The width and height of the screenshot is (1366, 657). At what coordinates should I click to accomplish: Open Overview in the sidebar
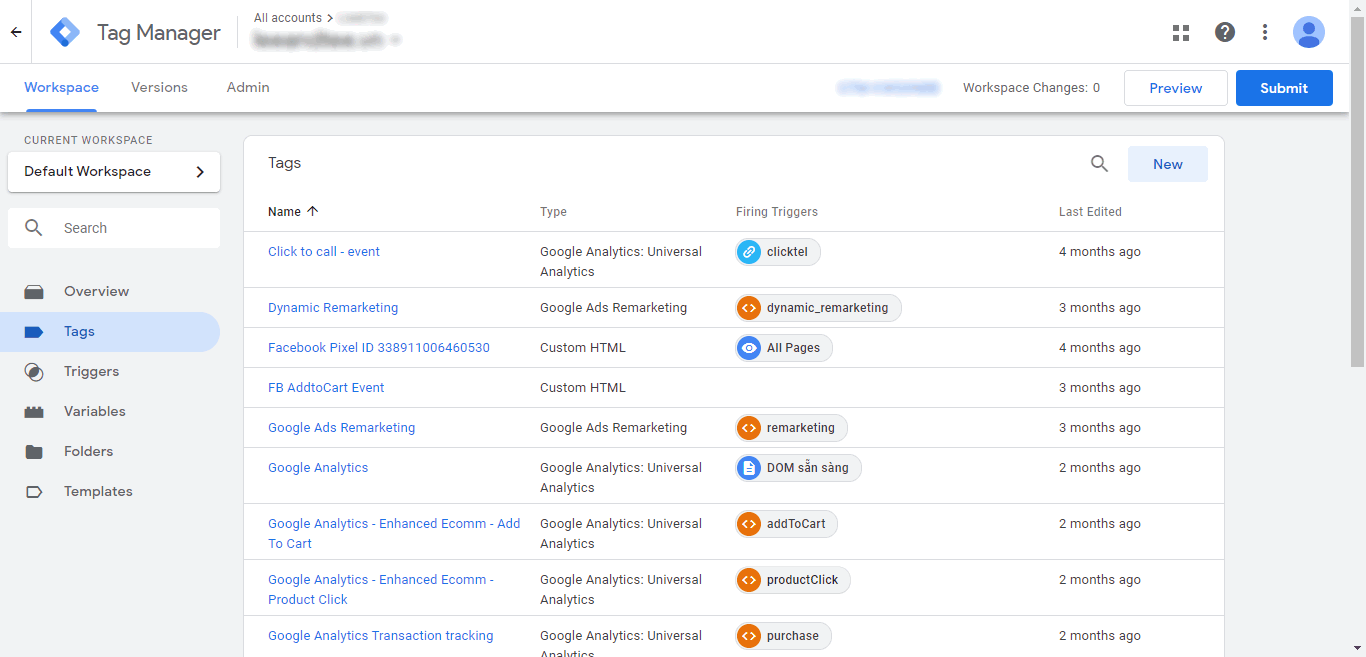point(110,292)
